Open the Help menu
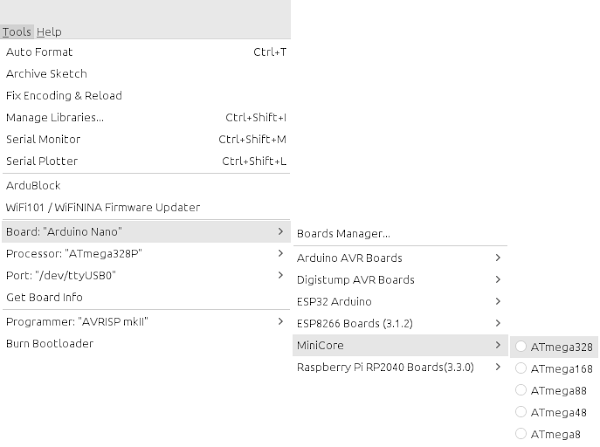 coord(49,32)
